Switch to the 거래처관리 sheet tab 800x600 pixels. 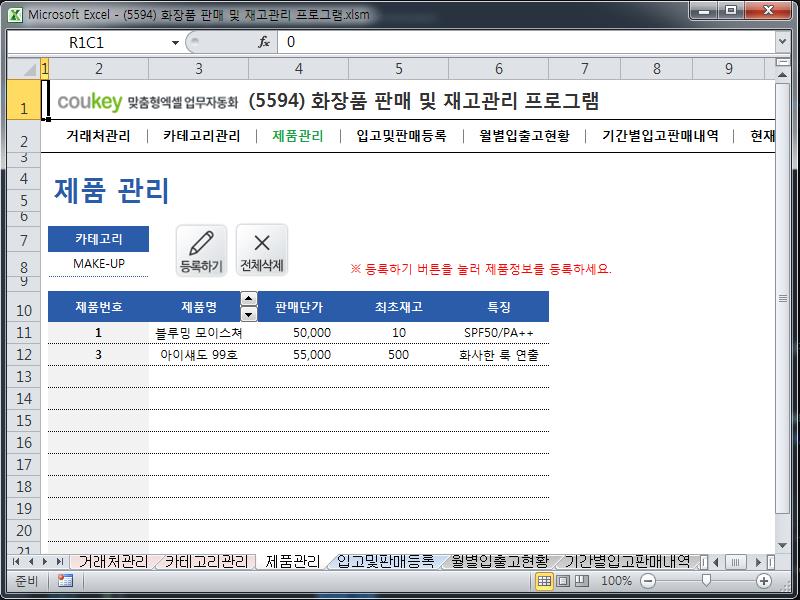tap(113, 562)
